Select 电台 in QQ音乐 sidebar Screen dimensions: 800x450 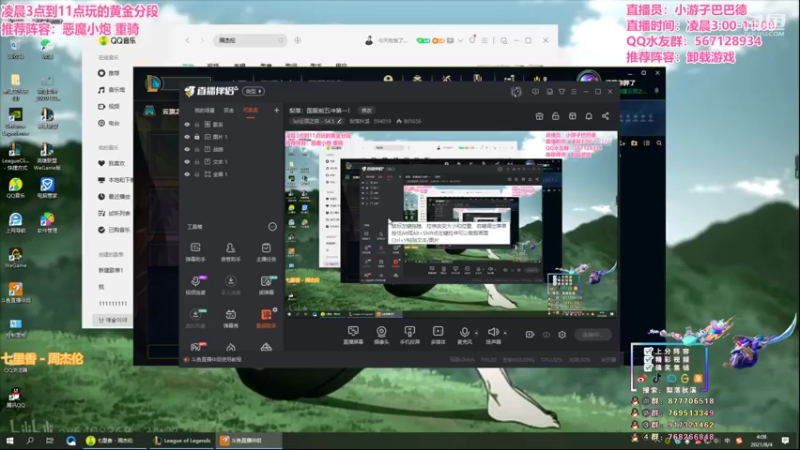click(109, 123)
